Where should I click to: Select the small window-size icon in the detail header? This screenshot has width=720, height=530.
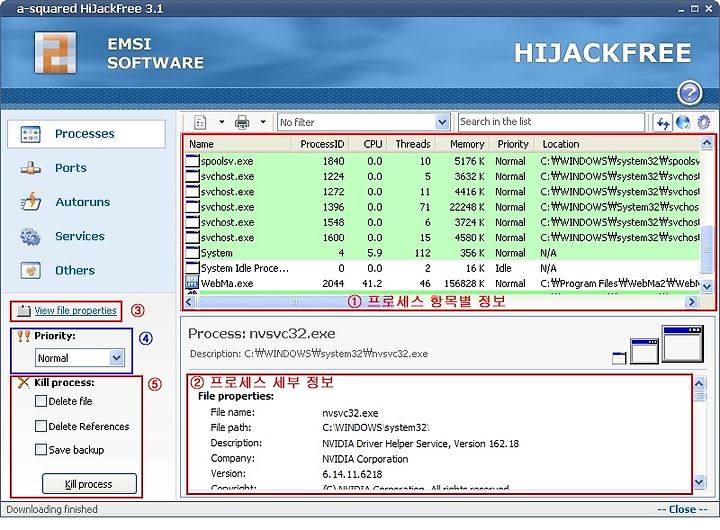point(619,358)
